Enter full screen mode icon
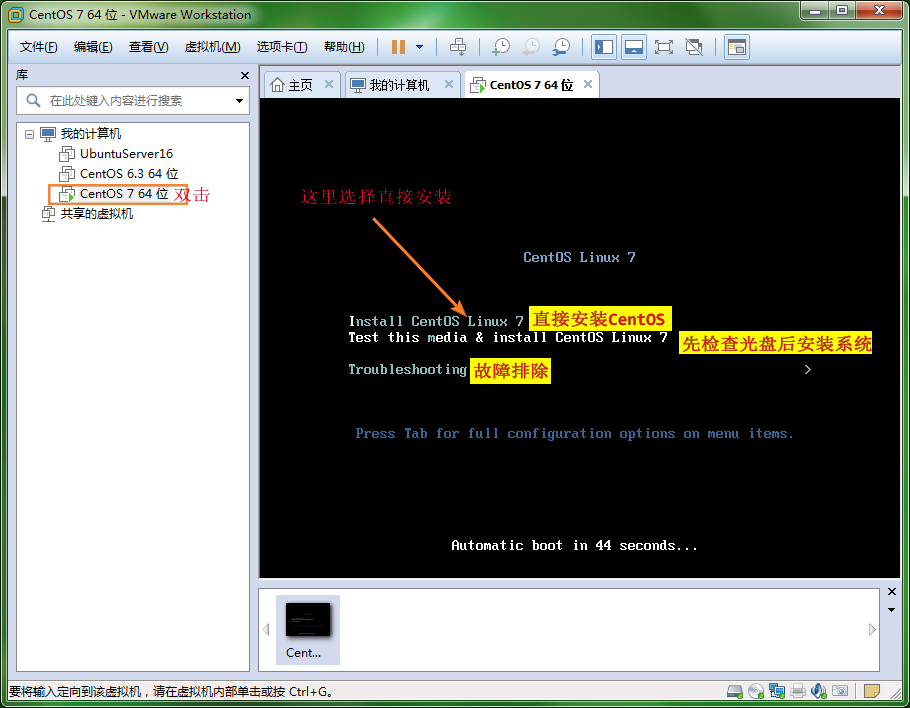Viewport: 910px width, 708px height. pyautogui.click(x=663, y=47)
